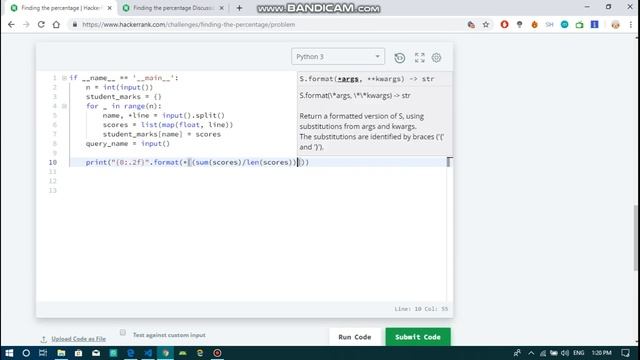Open the Chrome three-dot menu
Screen dimensions: 640x360
pos(631,24)
